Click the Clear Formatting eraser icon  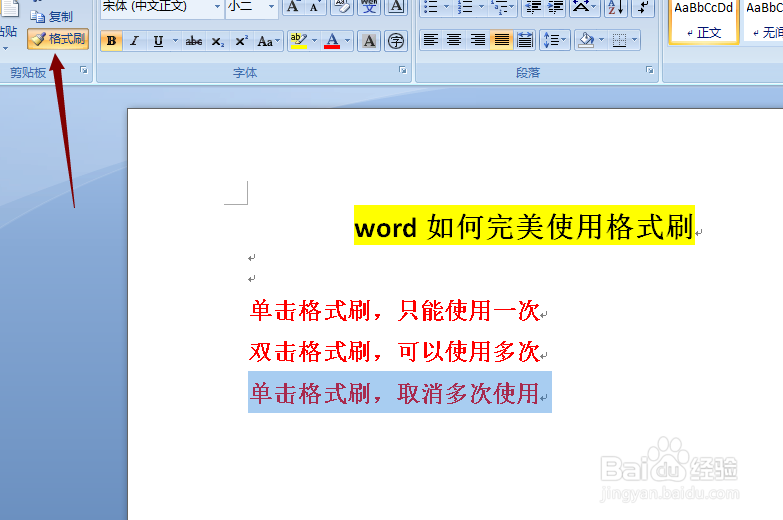tap(342, 7)
